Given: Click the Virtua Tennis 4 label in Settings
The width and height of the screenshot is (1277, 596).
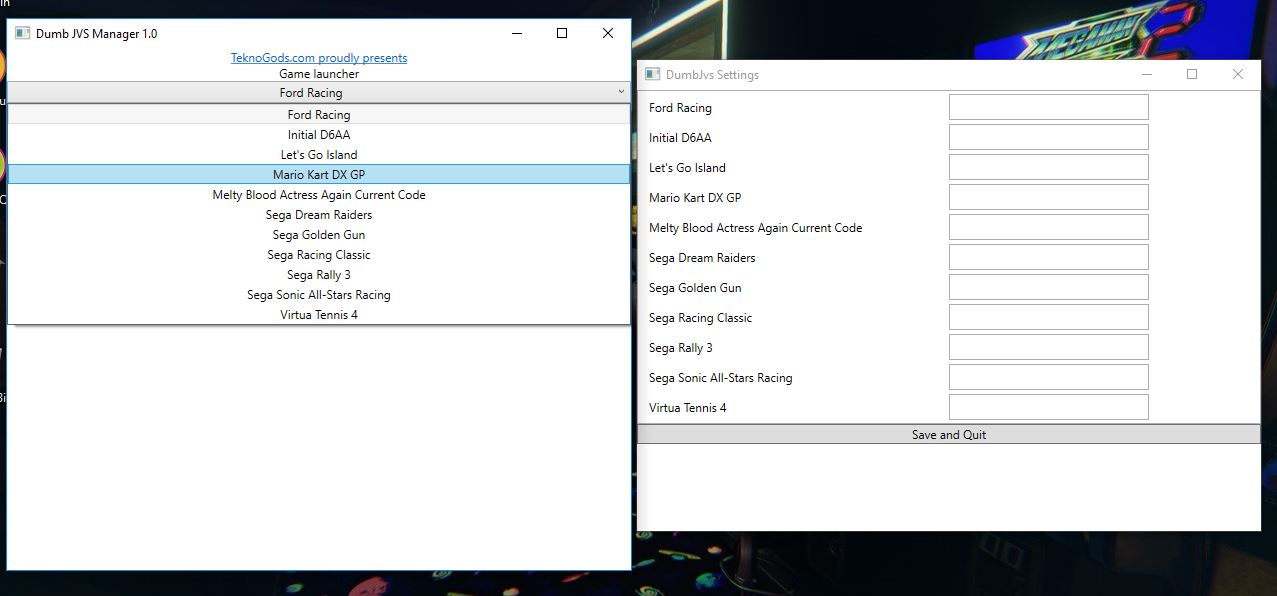Looking at the screenshot, I should pyautogui.click(x=688, y=408).
